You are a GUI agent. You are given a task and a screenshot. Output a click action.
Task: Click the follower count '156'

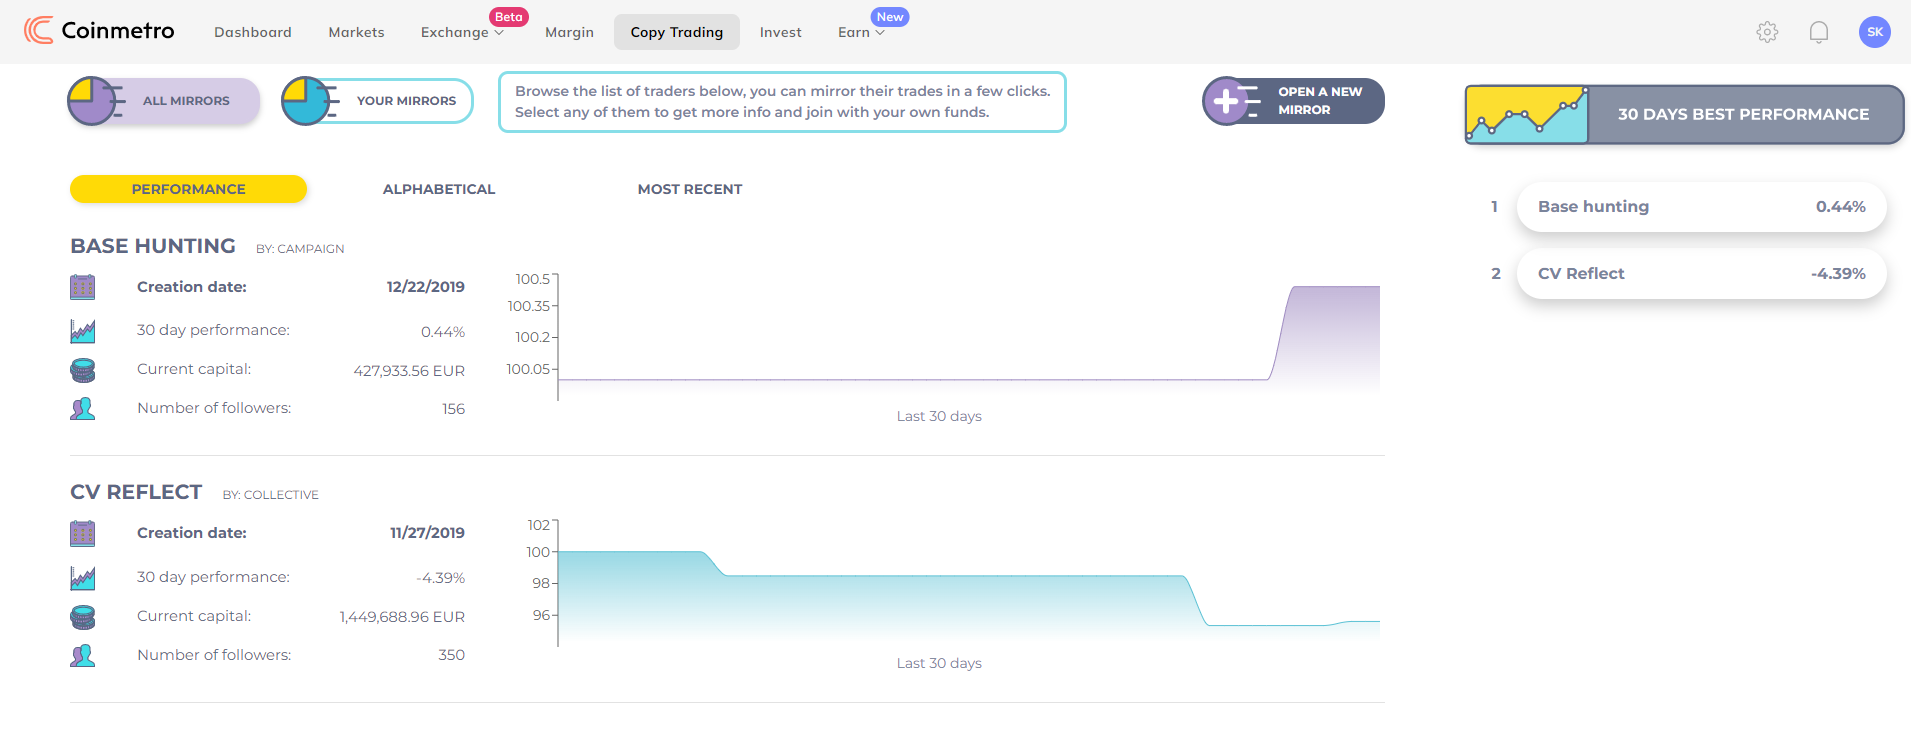pyautogui.click(x=454, y=409)
